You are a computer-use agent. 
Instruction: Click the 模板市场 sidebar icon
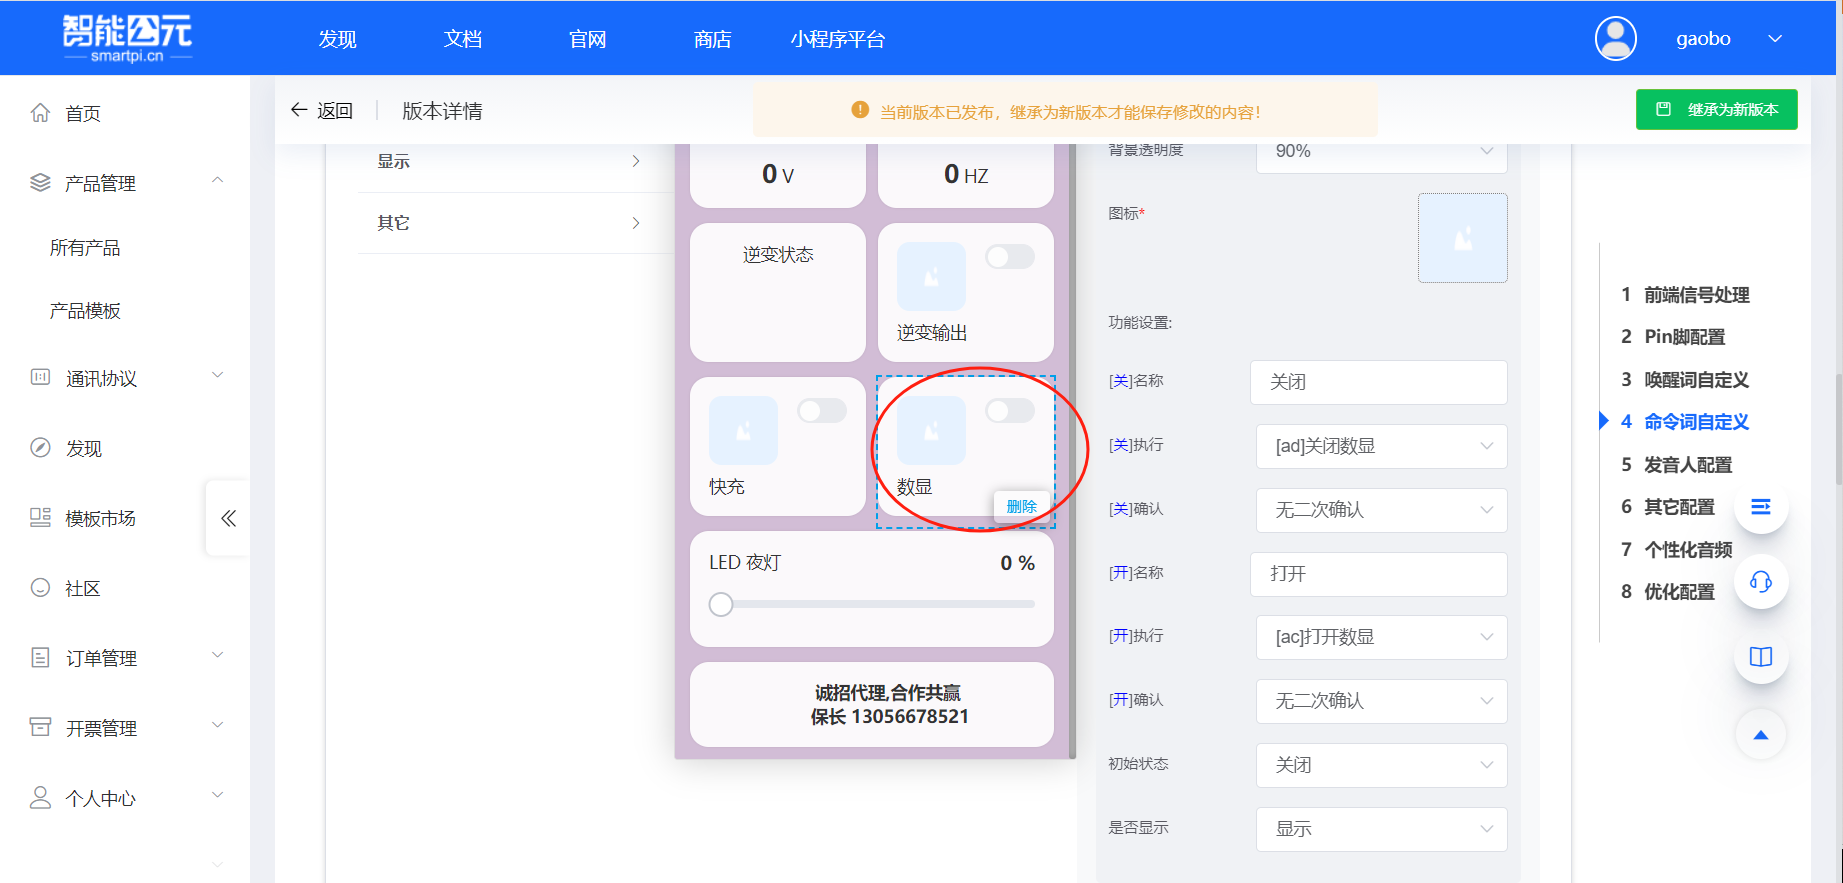[x=40, y=518]
